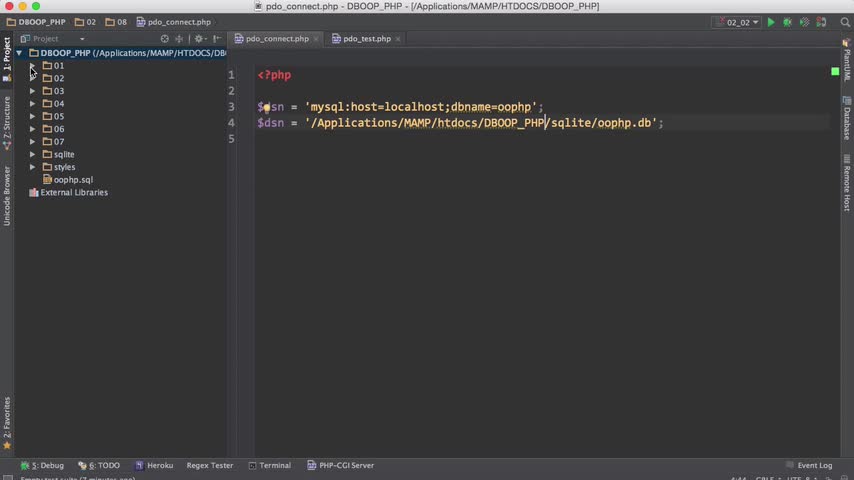854x480 pixels.
Task: Toggle the 1: Project tool window
Action: (x=7, y=59)
